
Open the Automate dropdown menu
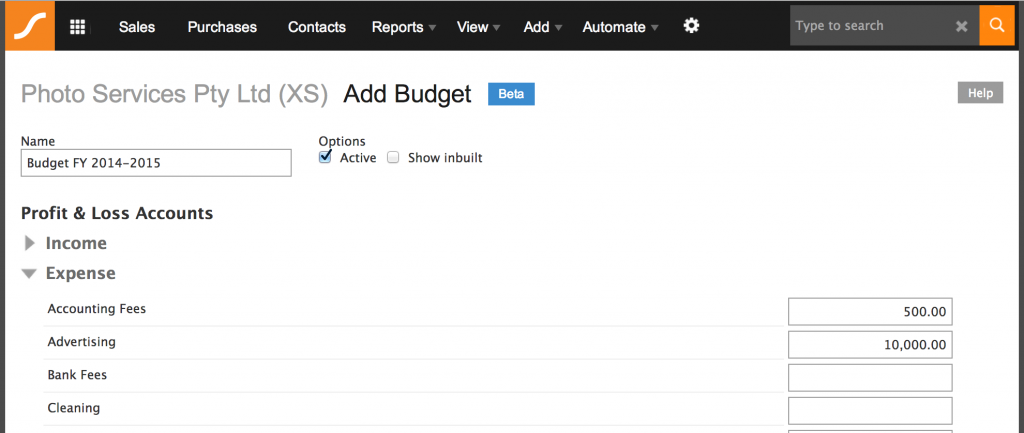point(620,27)
